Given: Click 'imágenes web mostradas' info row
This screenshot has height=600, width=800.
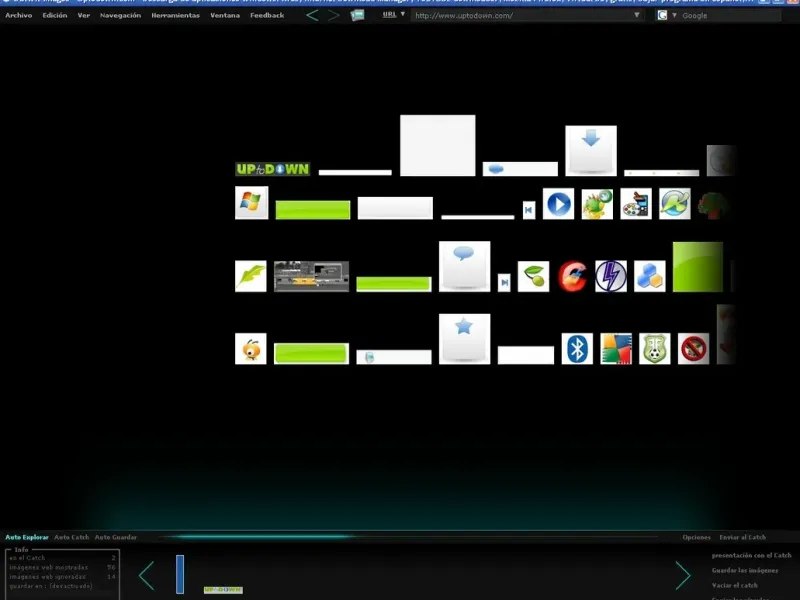Looking at the screenshot, I should click(x=62, y=567).
